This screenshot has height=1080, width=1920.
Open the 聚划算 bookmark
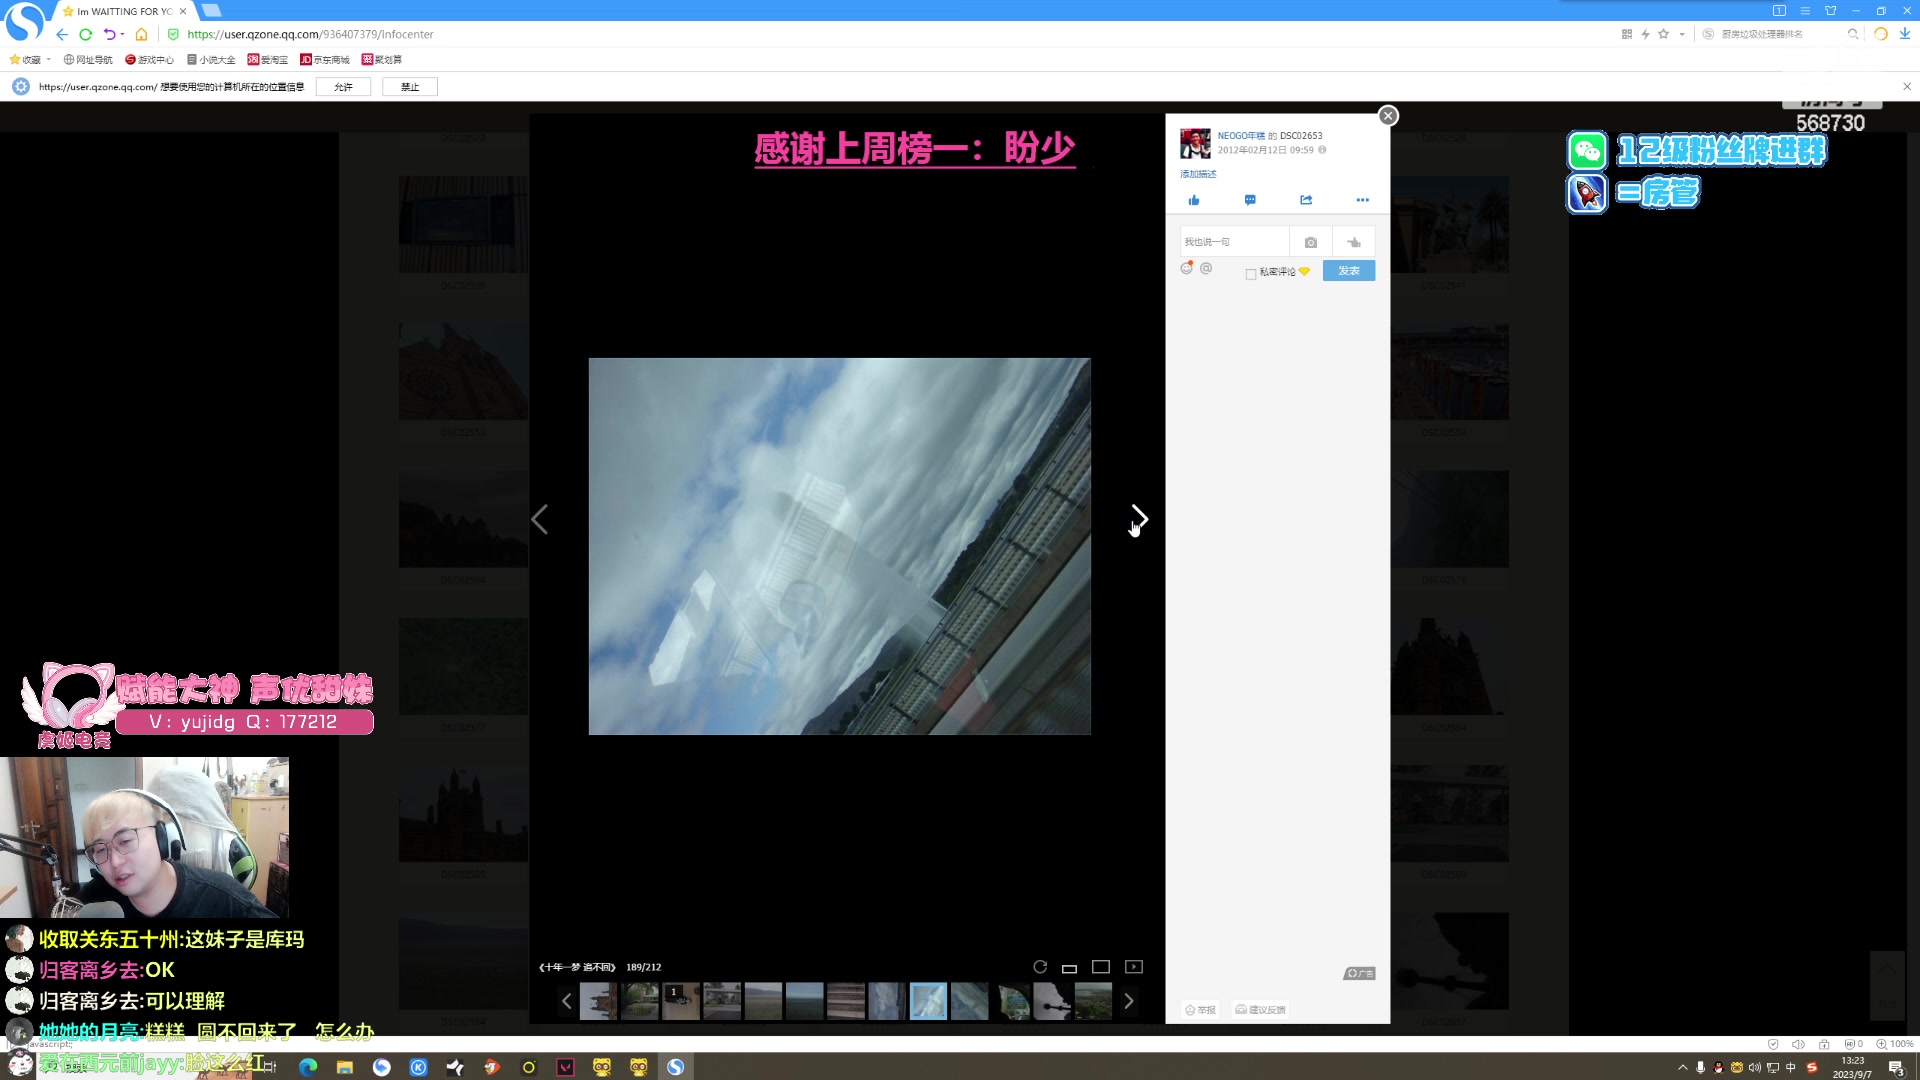(382, 60)
